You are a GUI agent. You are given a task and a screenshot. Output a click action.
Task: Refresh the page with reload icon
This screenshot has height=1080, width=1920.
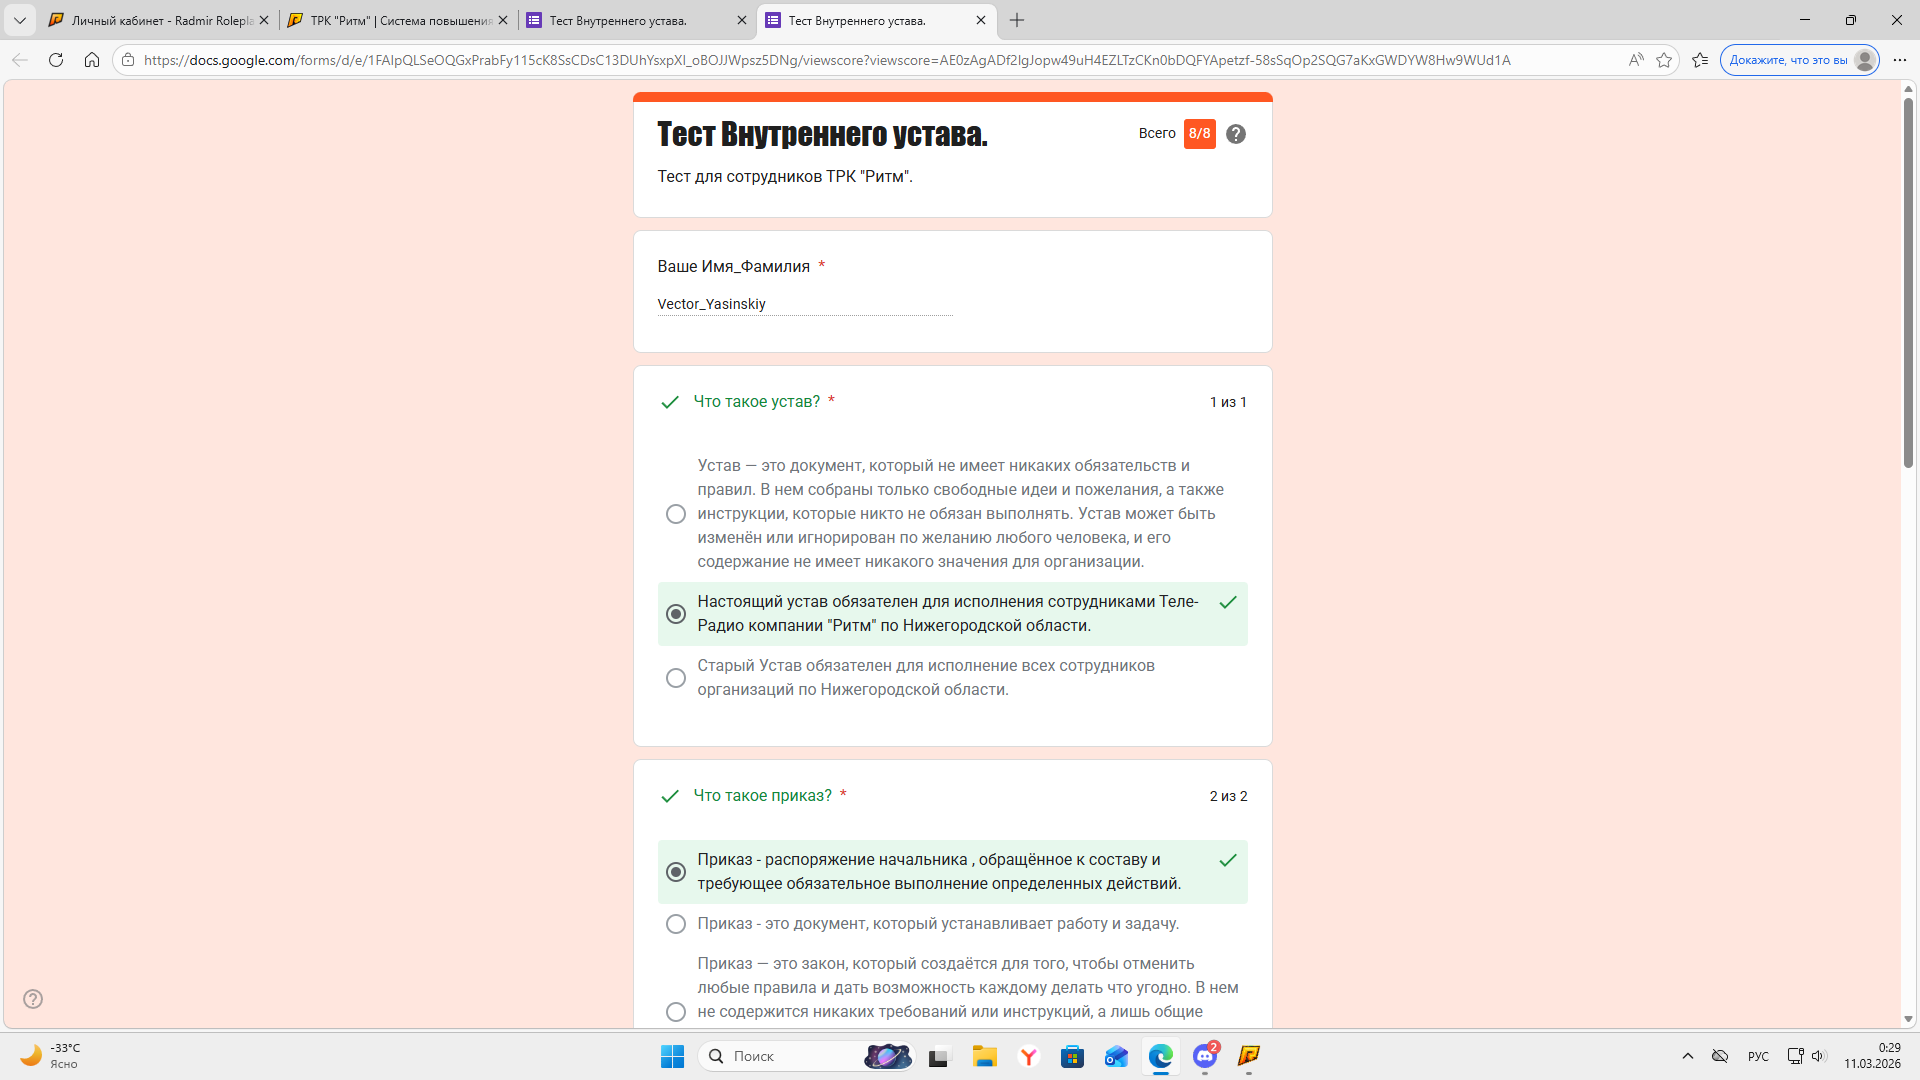click(x=56, y=60)
